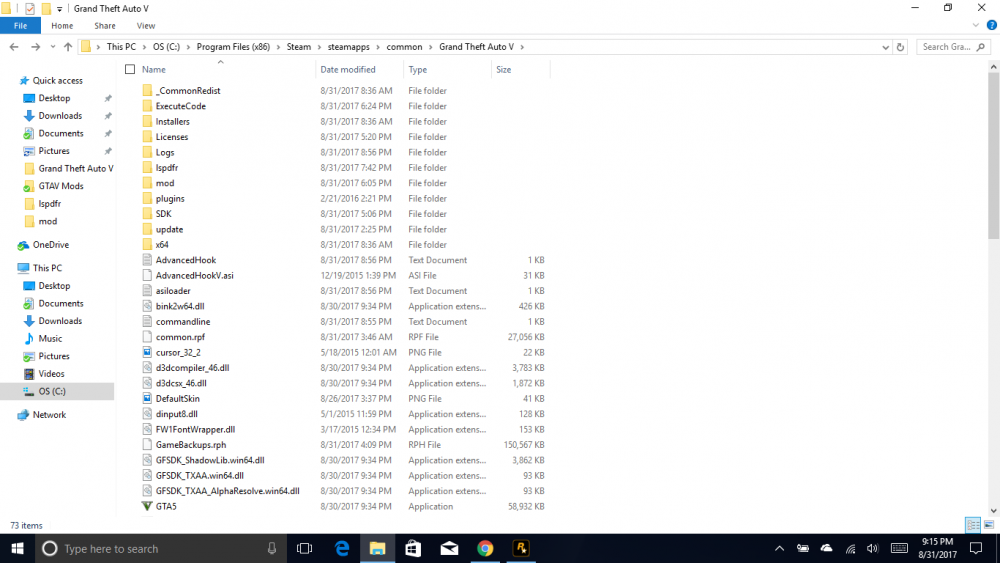
Task: Sort files by Name column
Action: [x=154, y=69]
